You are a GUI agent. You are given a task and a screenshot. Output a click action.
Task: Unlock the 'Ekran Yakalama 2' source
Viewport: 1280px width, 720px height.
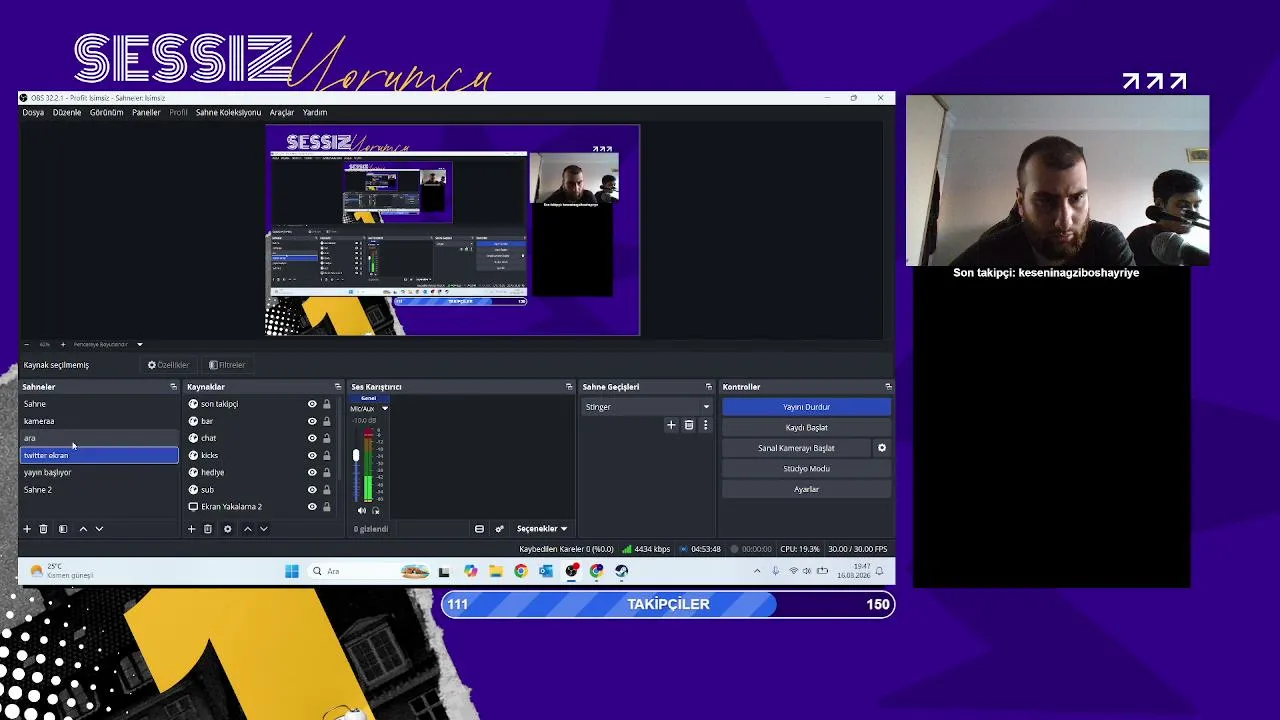tap(326, 507)
